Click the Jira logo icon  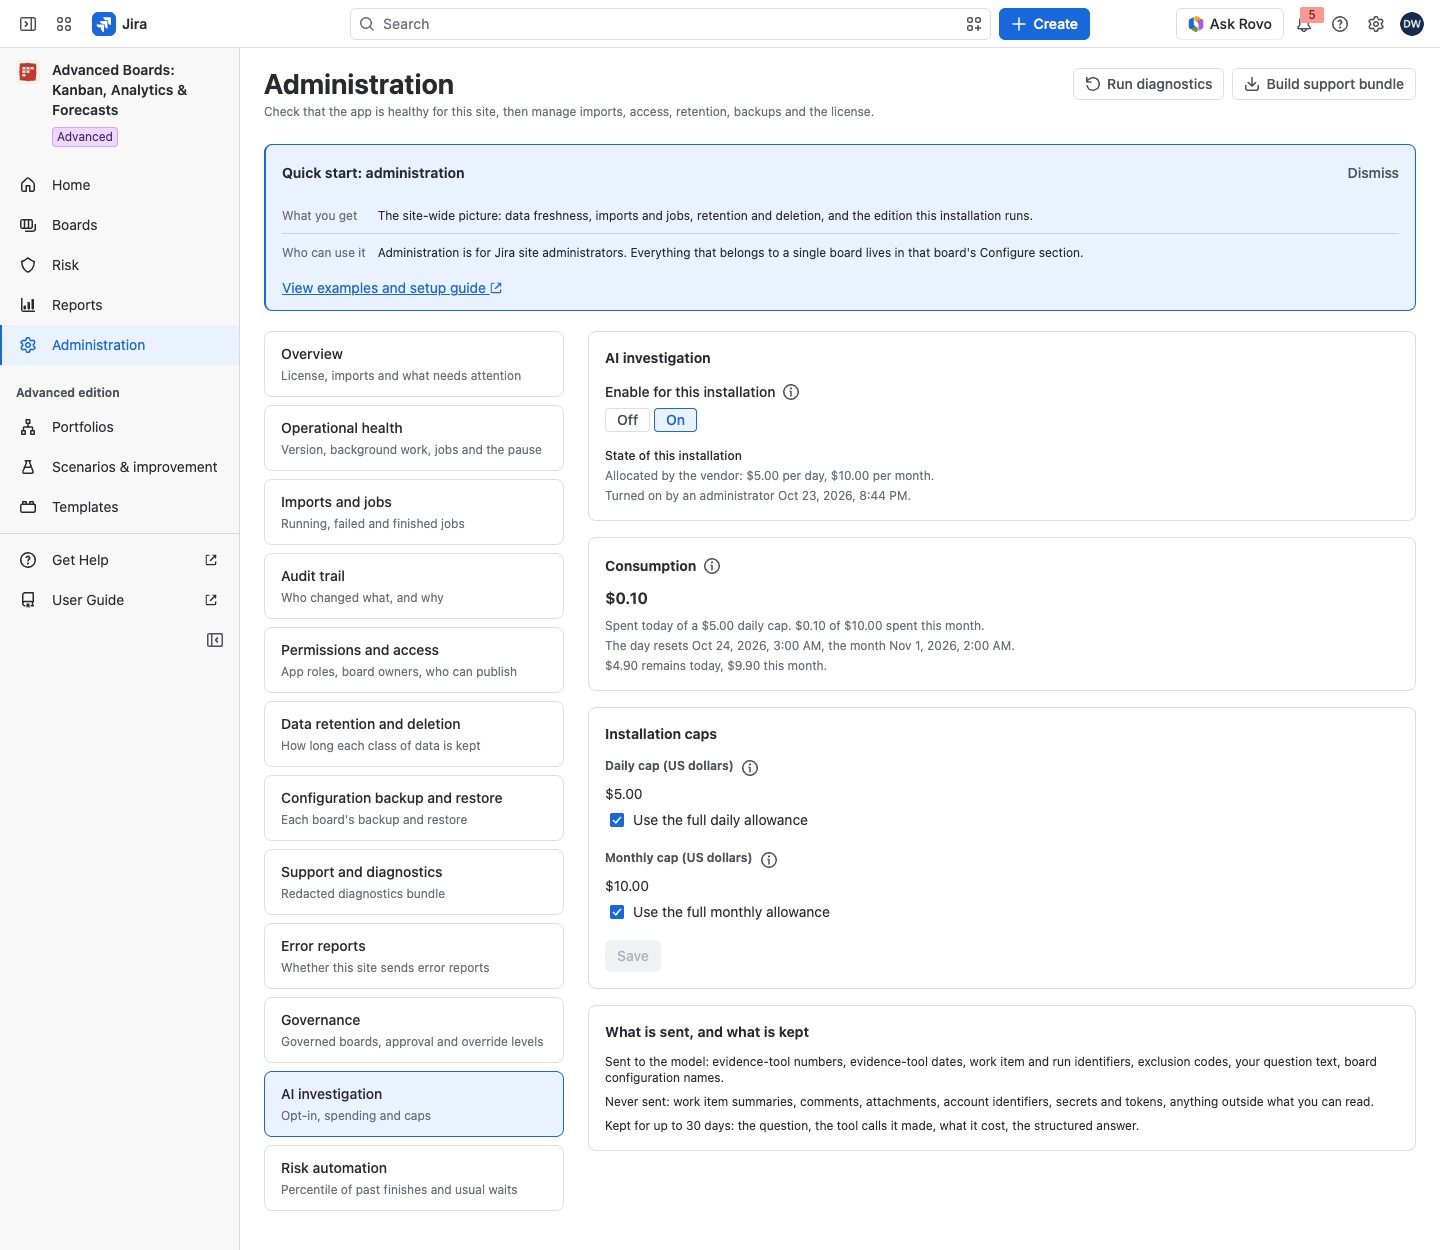pyautogui.click(x=104, y=24)
